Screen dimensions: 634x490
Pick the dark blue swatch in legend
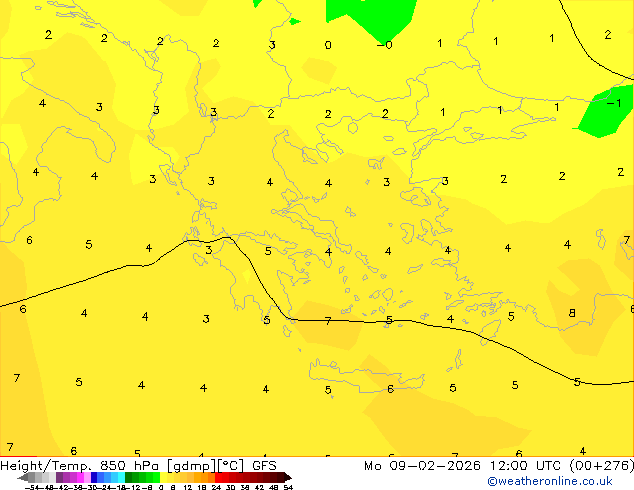pos(94,477)
